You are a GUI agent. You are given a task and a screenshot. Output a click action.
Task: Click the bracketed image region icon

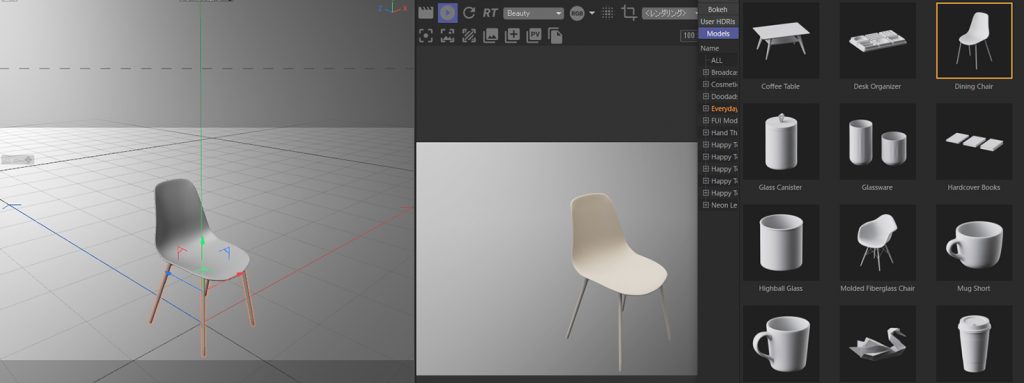(x=447, y=36)
